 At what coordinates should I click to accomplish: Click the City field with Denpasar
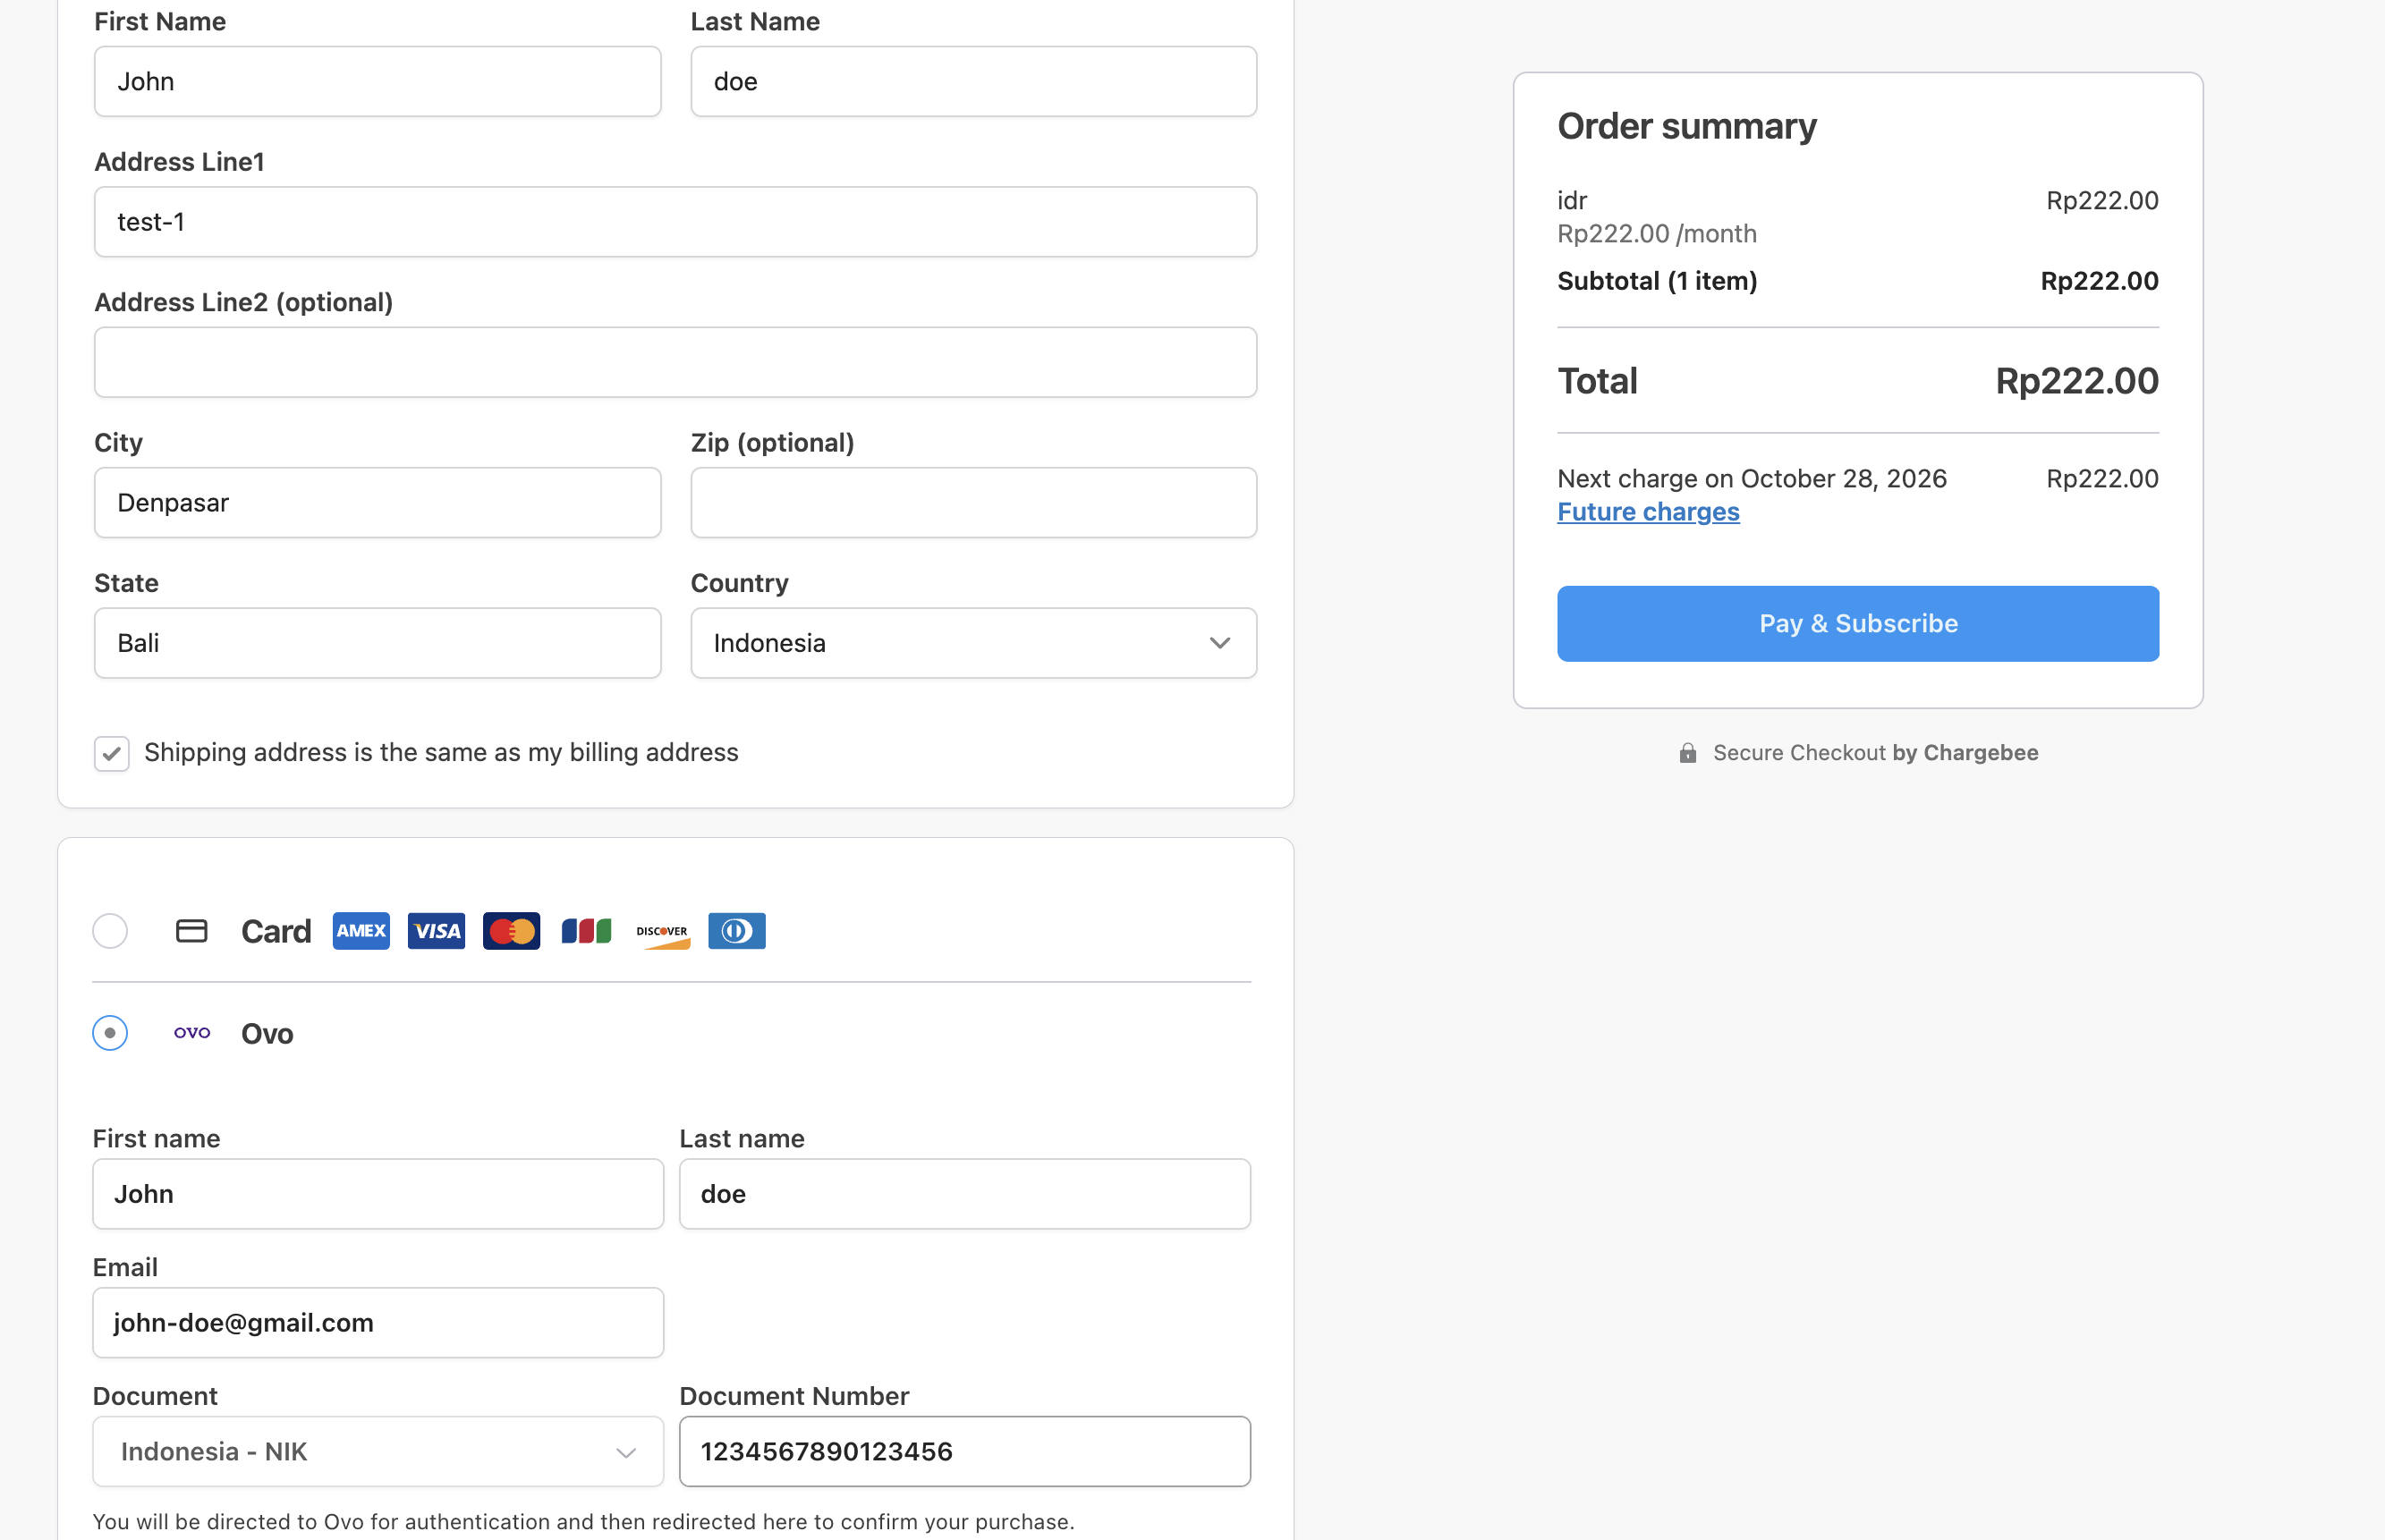[377, 503]
